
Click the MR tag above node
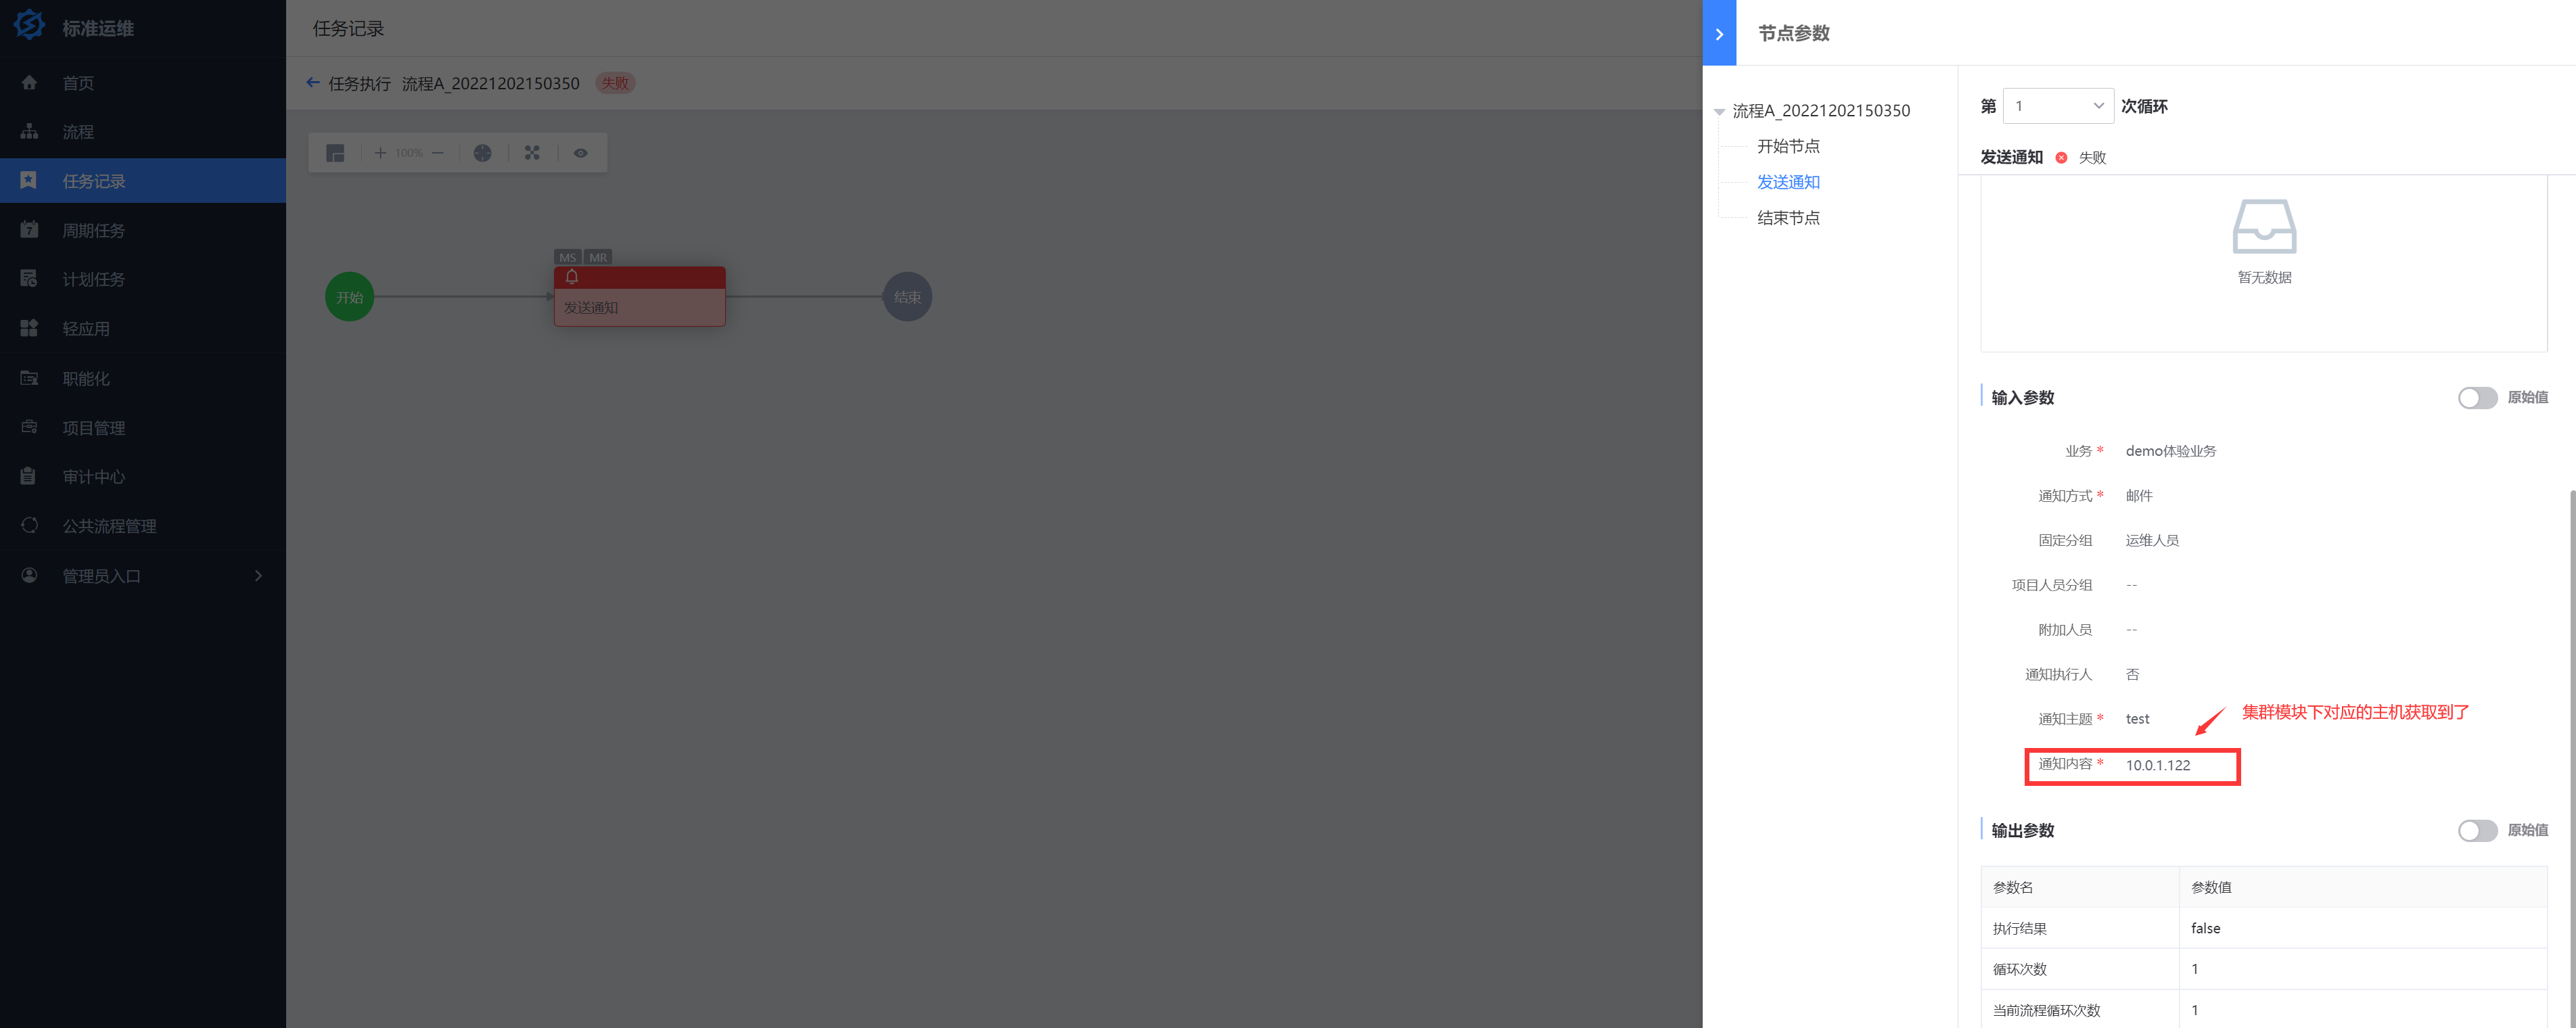(598, 257)
